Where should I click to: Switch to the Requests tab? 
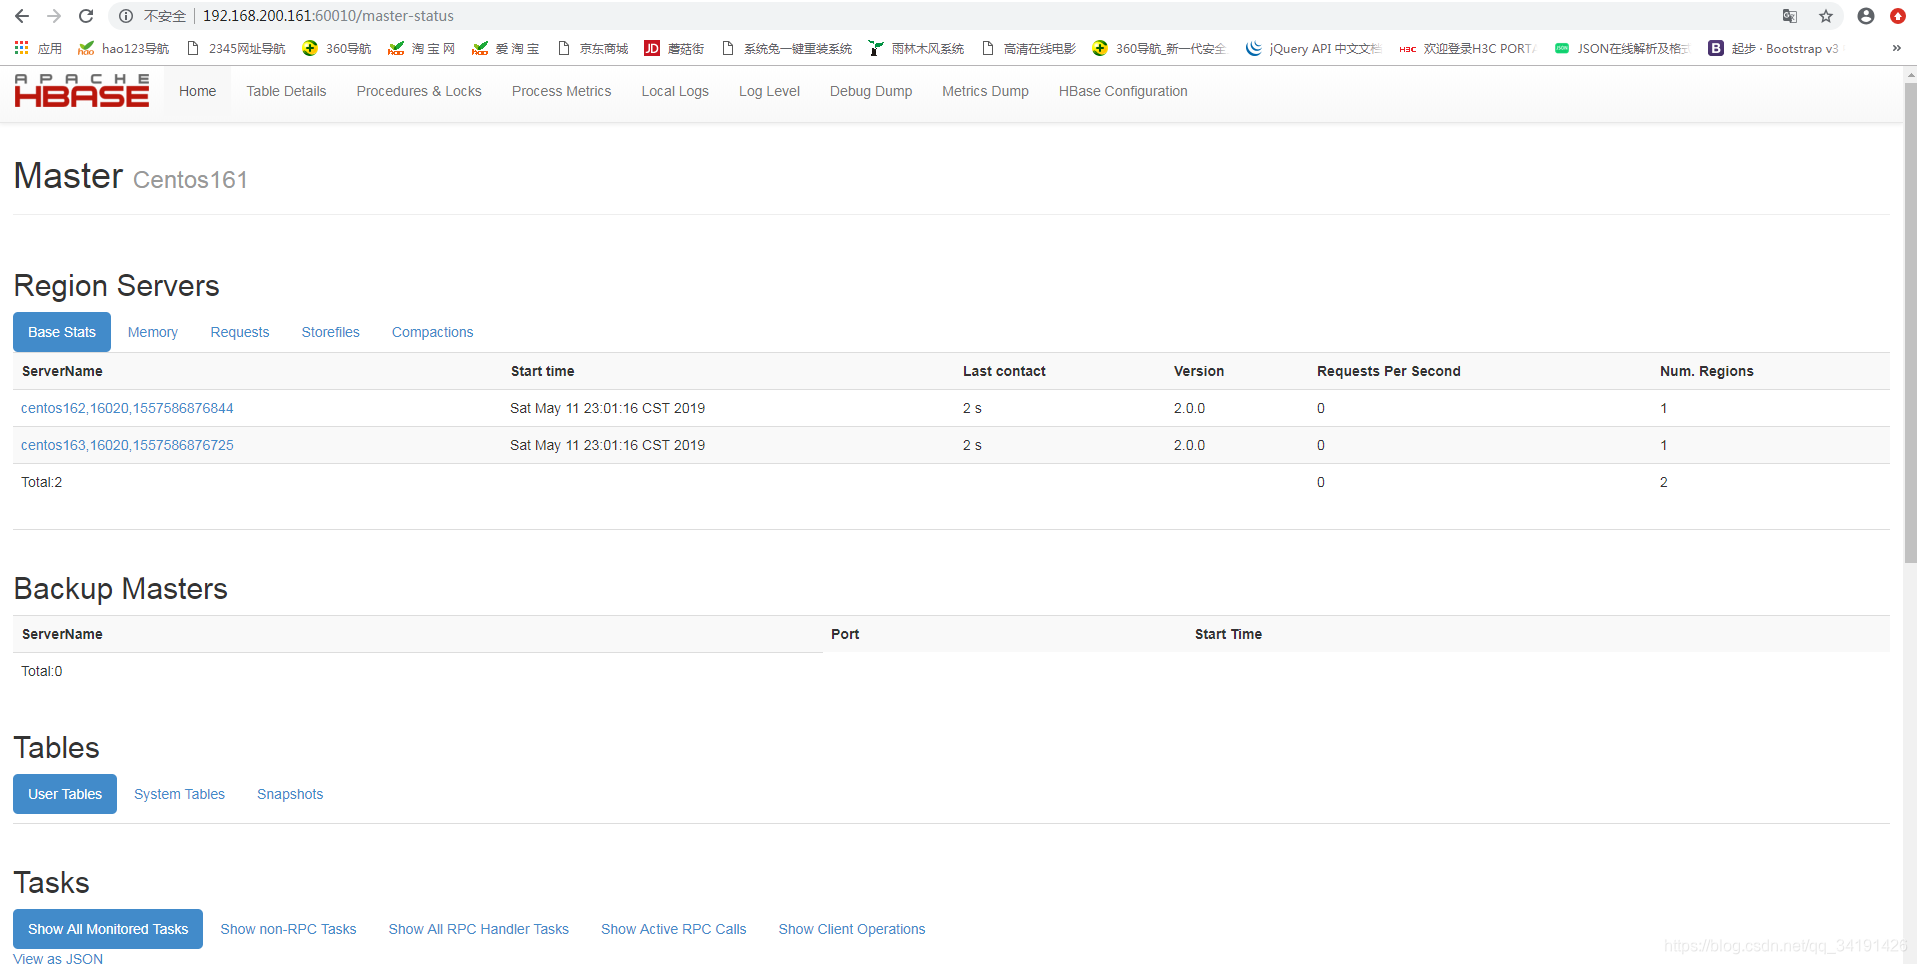click(x=240, y=332)
